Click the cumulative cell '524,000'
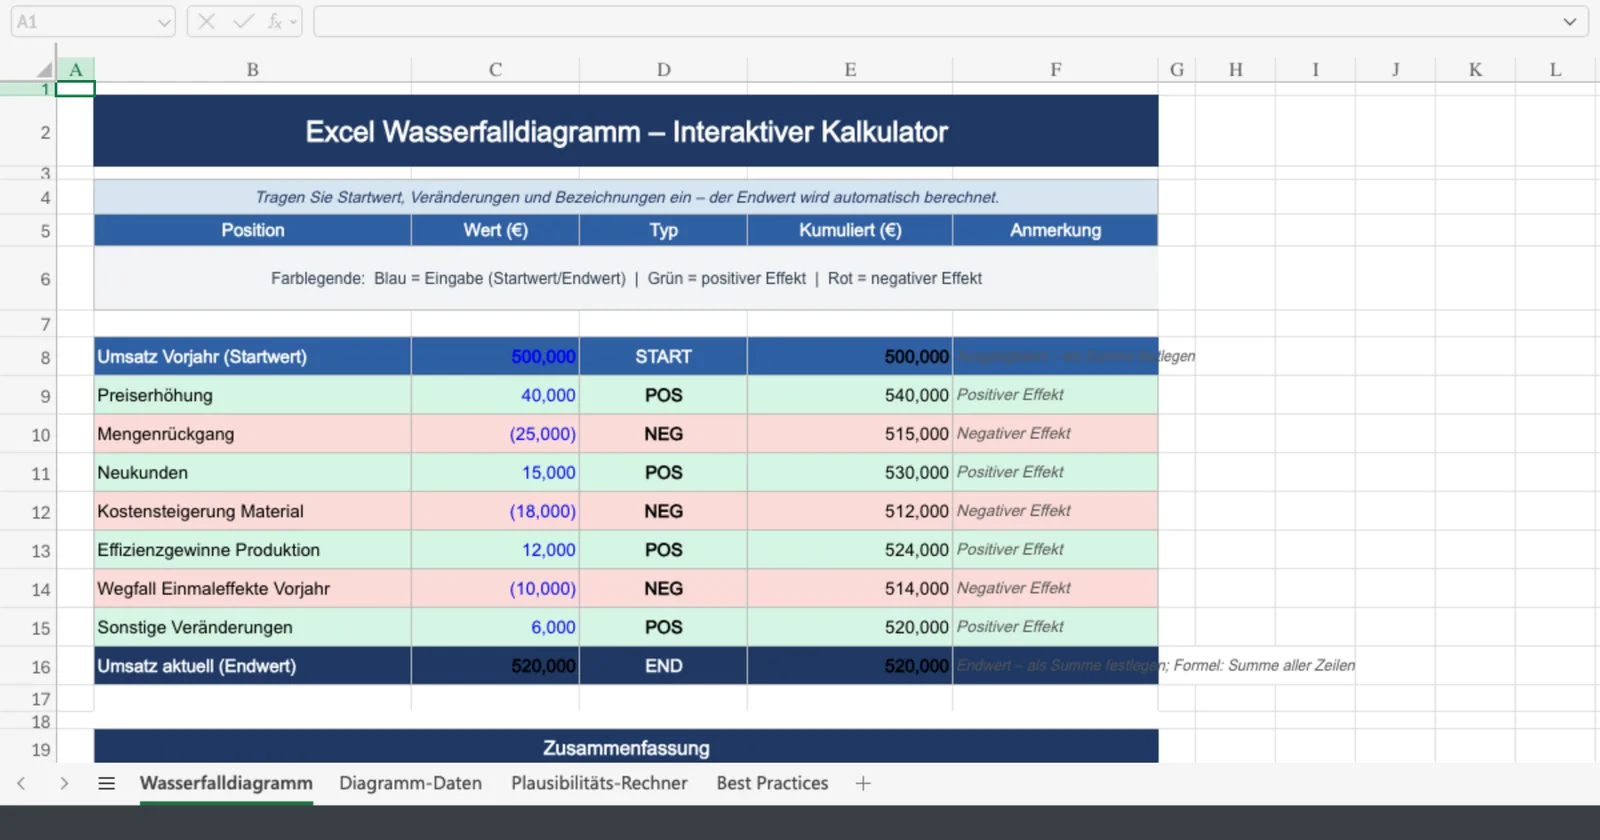The height and width of the screenshot is (840, 1600). click(850, 550)
